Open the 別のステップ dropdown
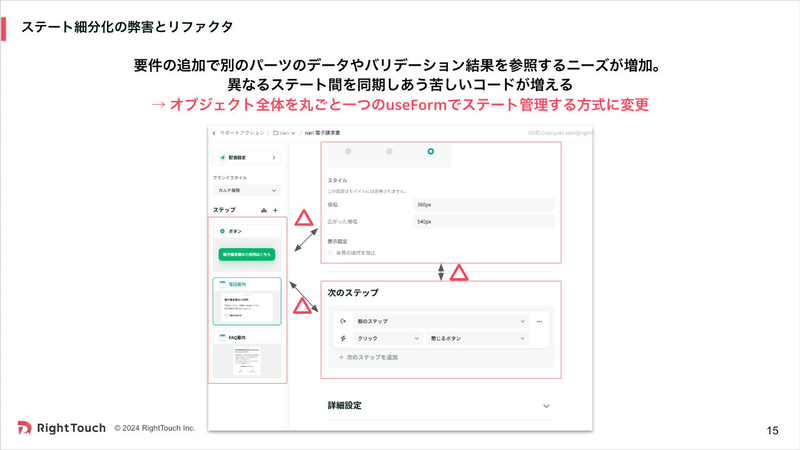This screenshot has height=450, width=800. click(x=441, y=321)
